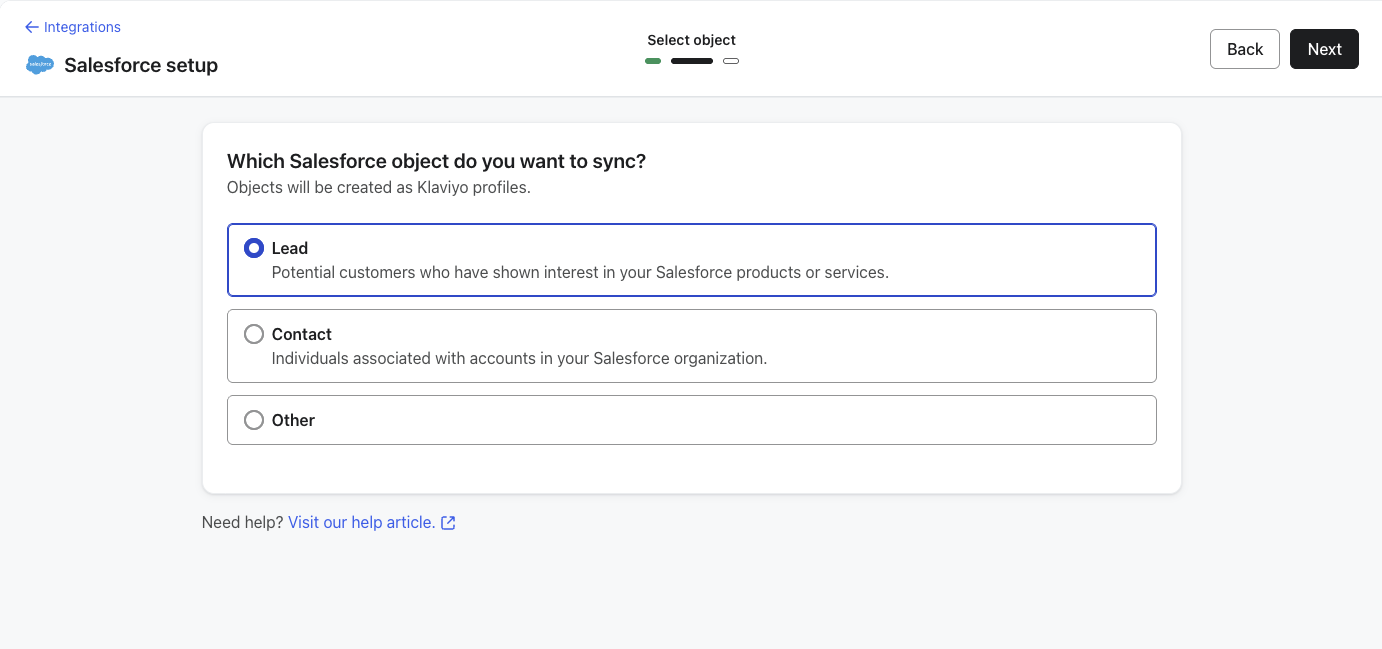Click the Select object step label
The height and width of the screenshot is (649, 1382).
pyautogui.click(x=691, y=40)
